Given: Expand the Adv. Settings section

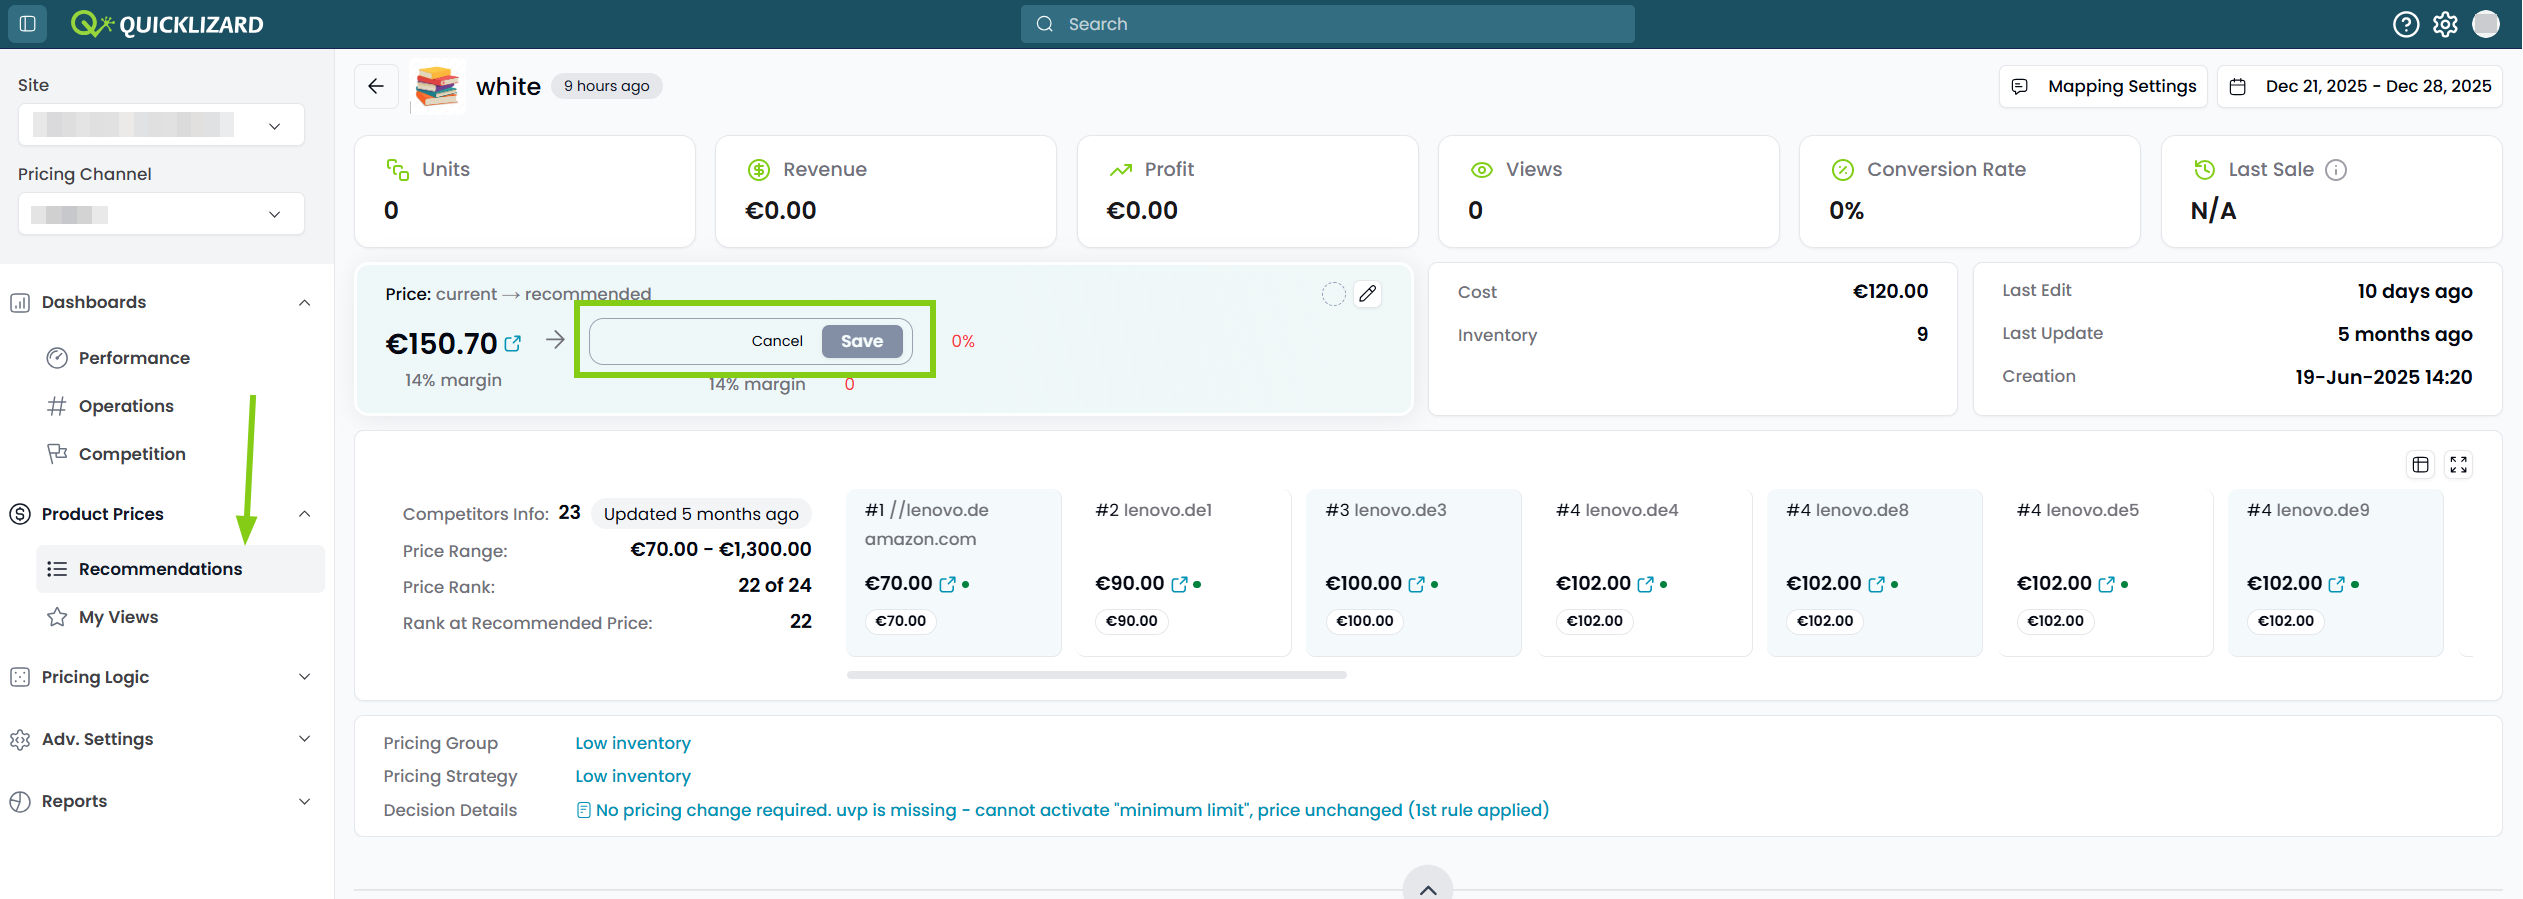Looking at the screenshot, I should click(x=304, y=739).
